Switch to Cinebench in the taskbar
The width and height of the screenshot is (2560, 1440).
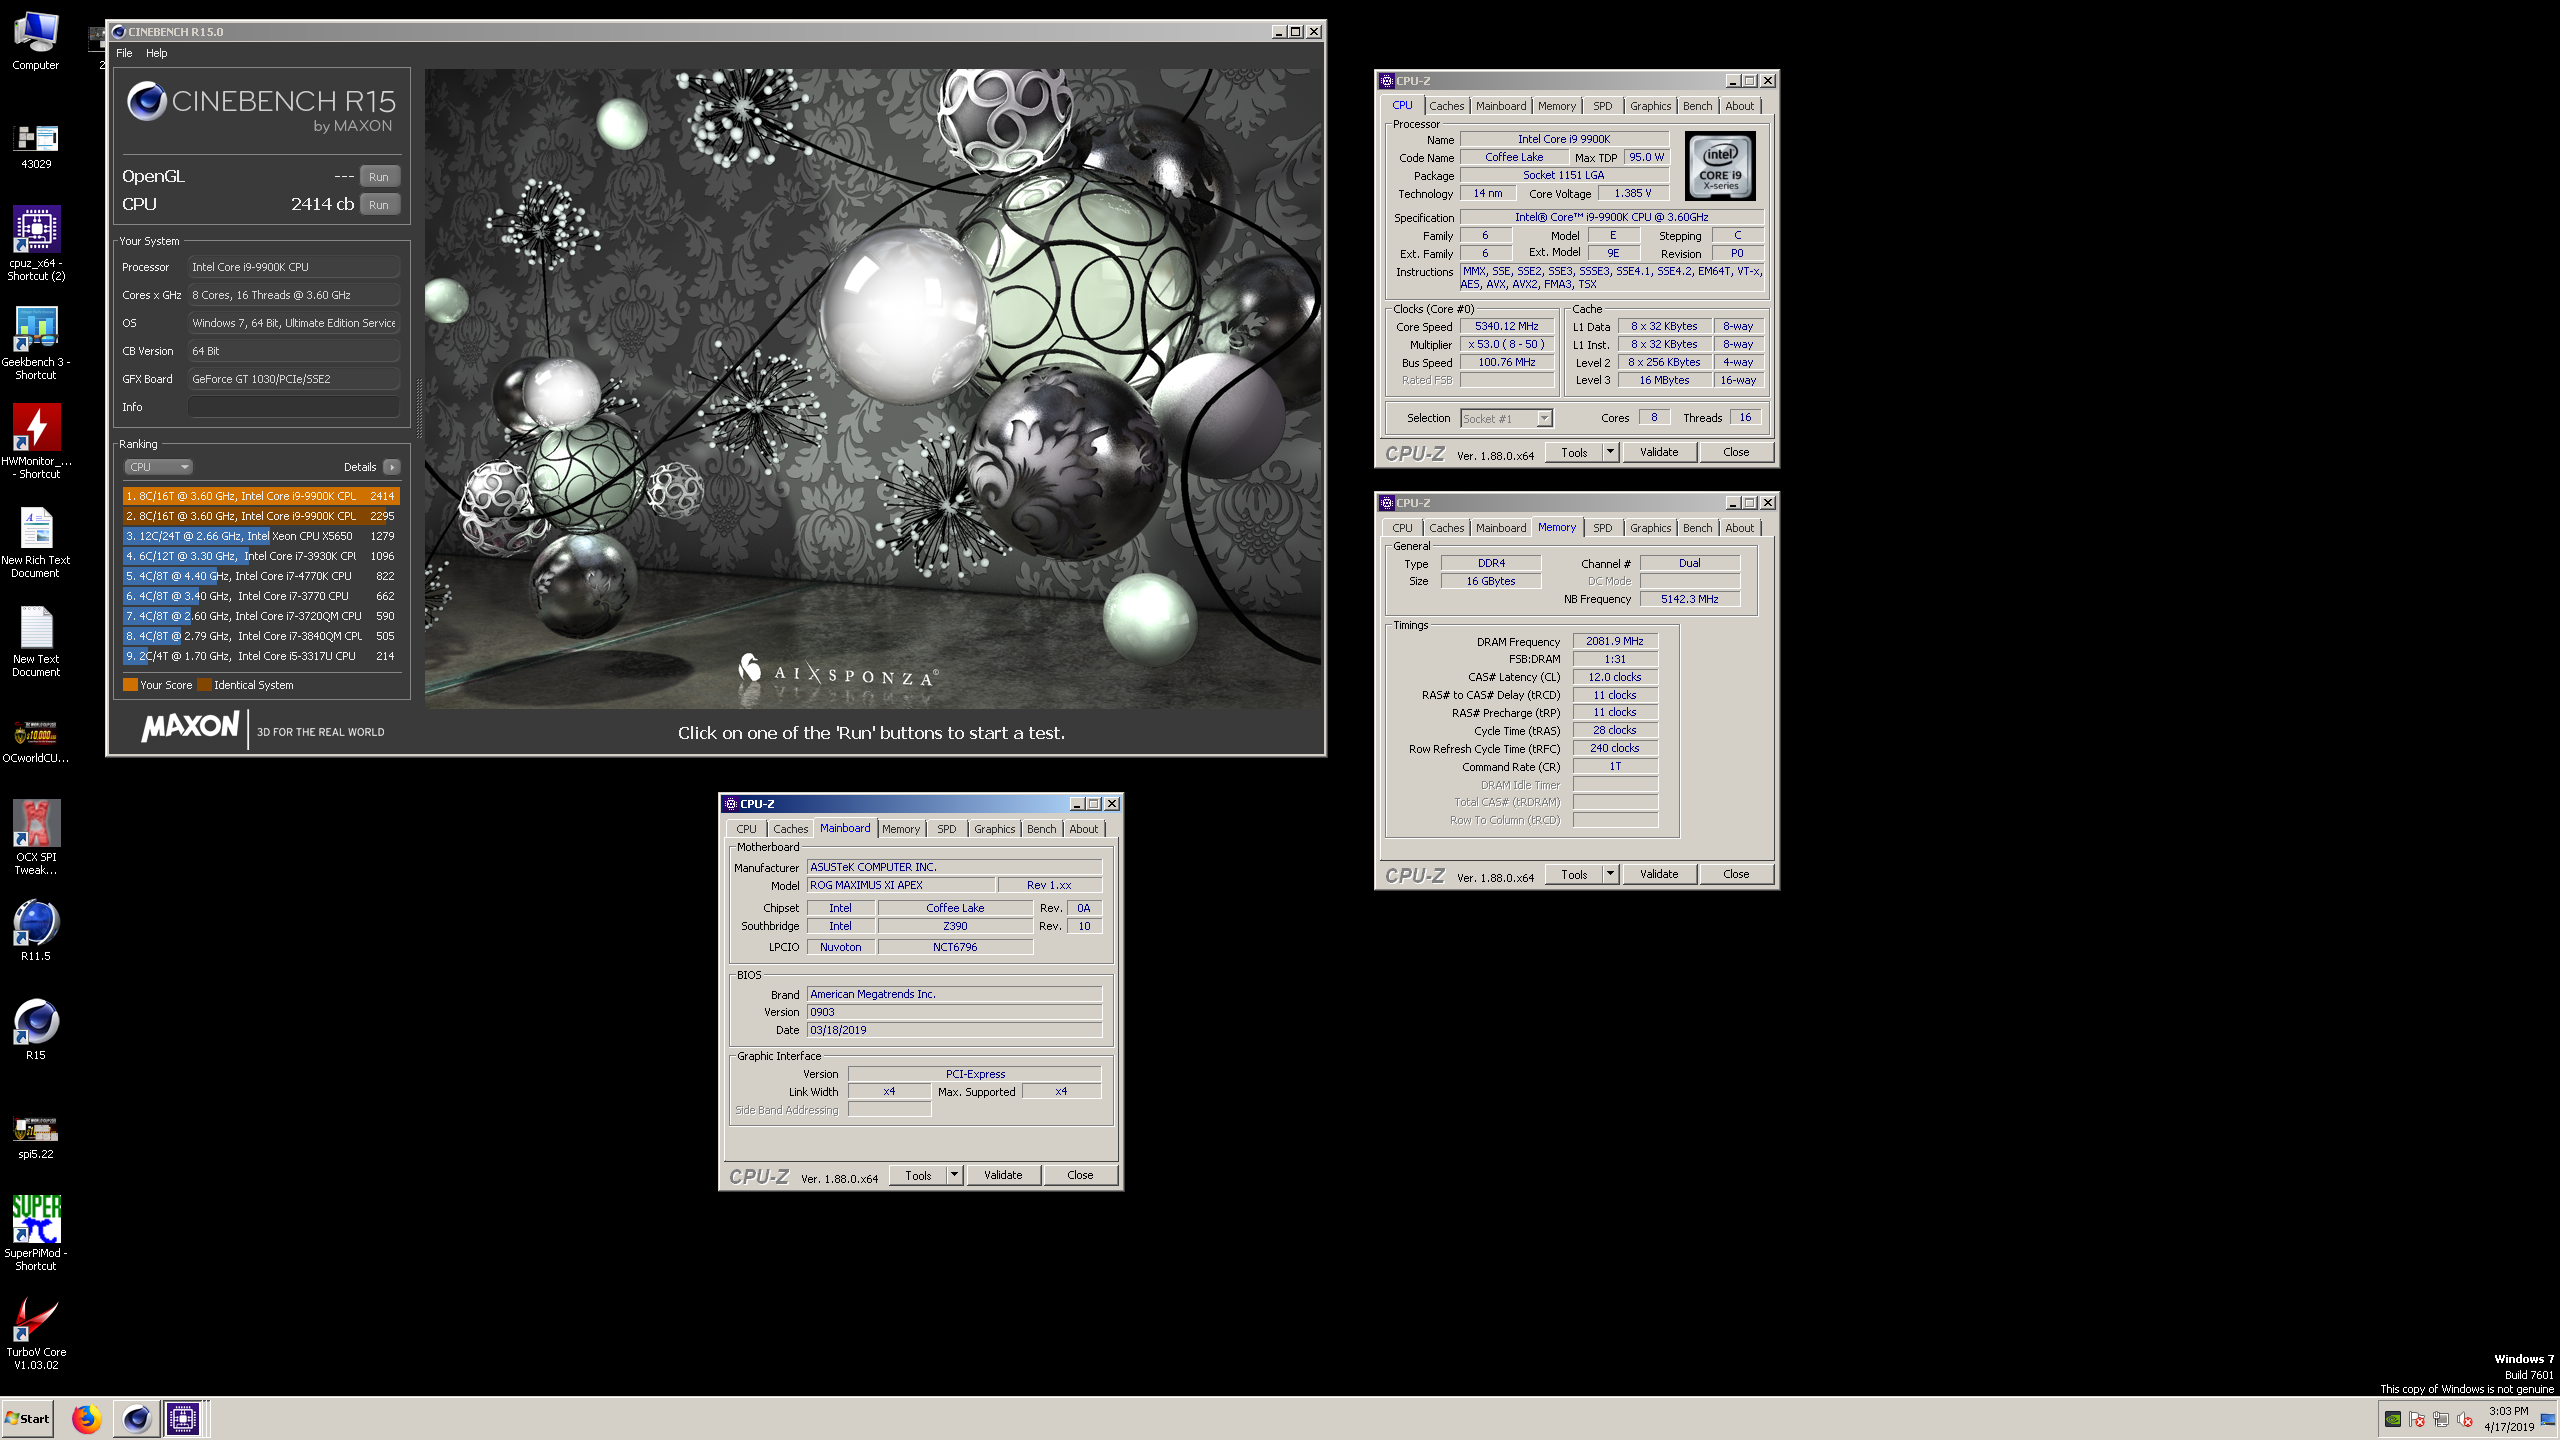point(135,1418)
